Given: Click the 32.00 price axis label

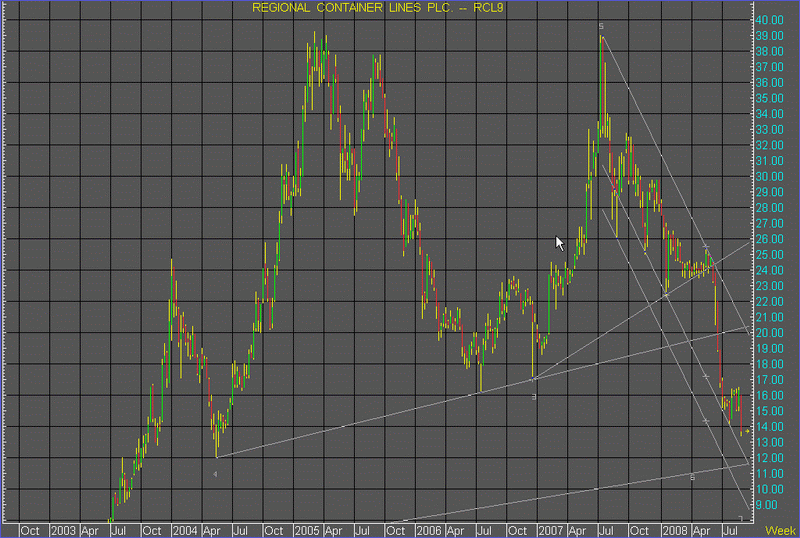Looking at the screenshot, I should (x=769, y=145).
